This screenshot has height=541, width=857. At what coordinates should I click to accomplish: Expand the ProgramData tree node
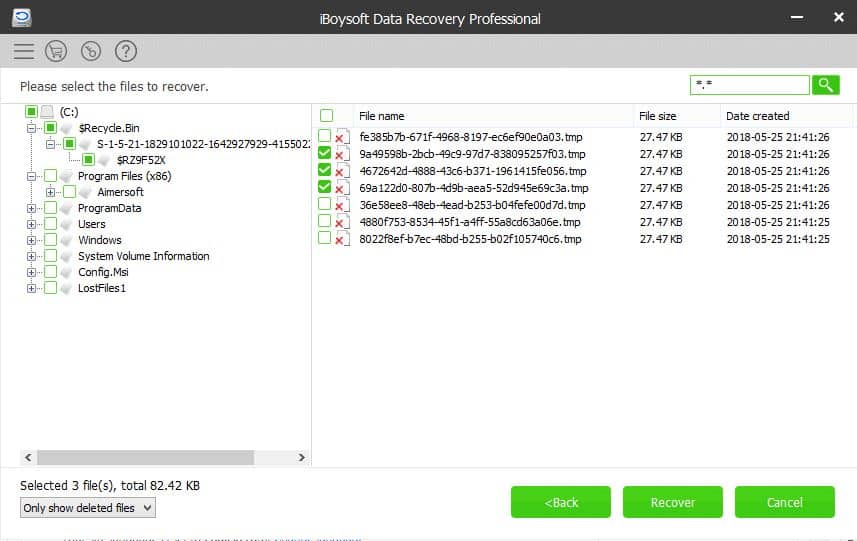[x=31, y=209]
